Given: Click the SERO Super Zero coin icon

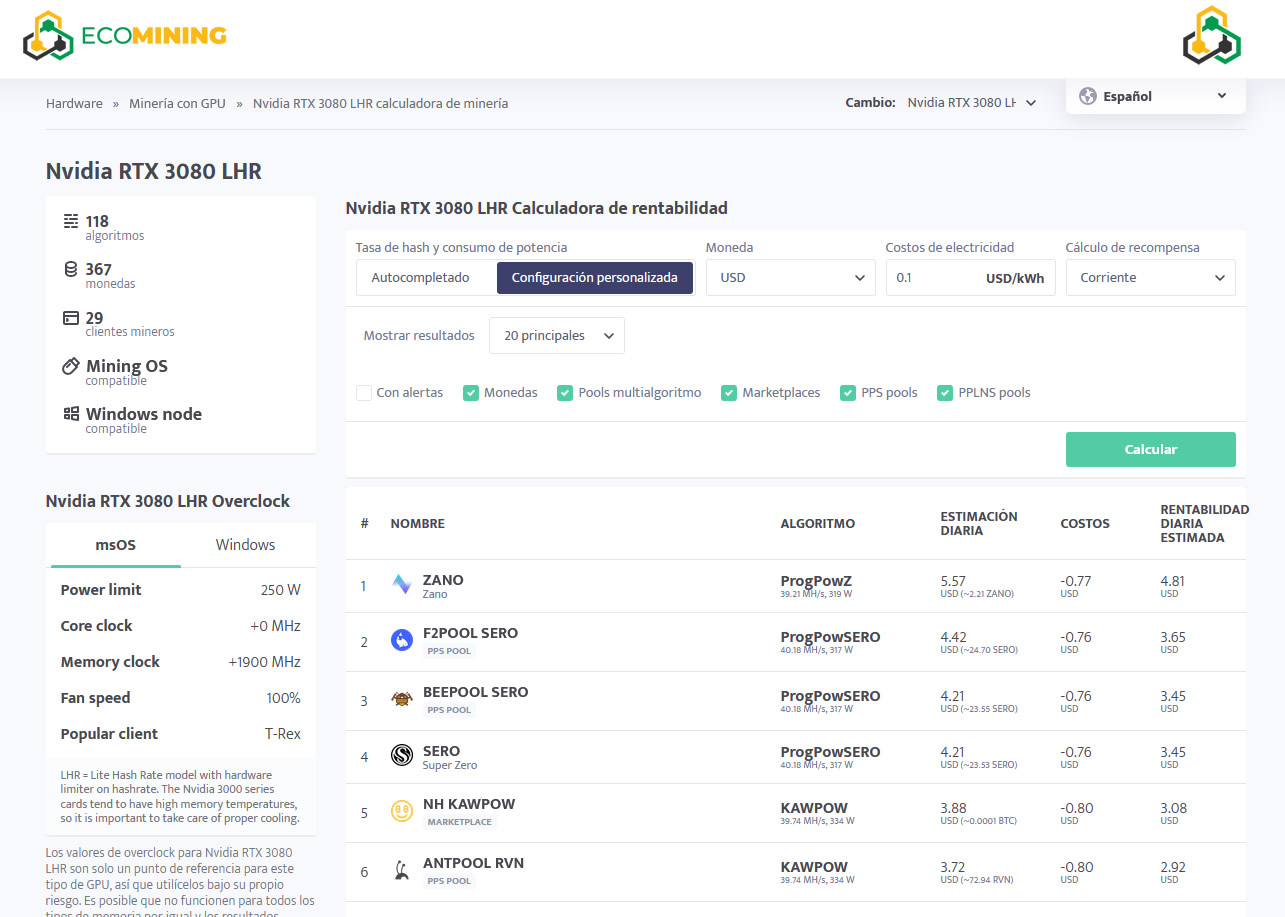Looking at the screenshot, I should [402, 756].
